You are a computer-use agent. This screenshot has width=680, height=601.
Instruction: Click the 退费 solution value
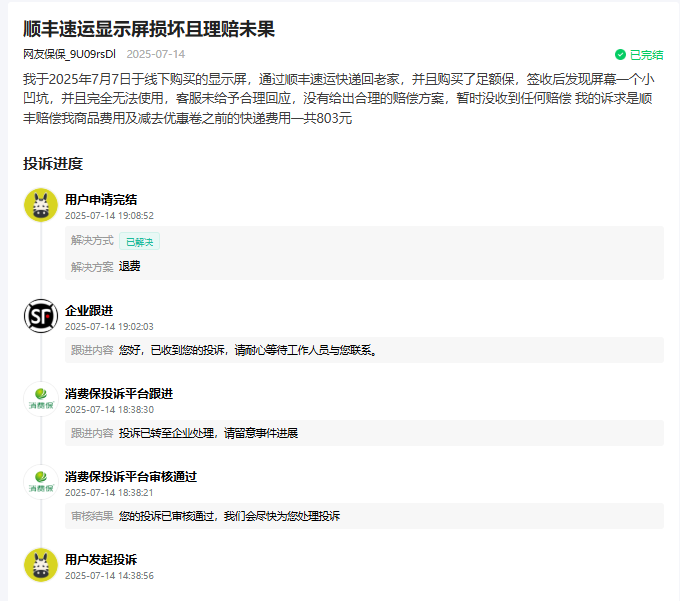pyautogui.click(x=130, y=266)
